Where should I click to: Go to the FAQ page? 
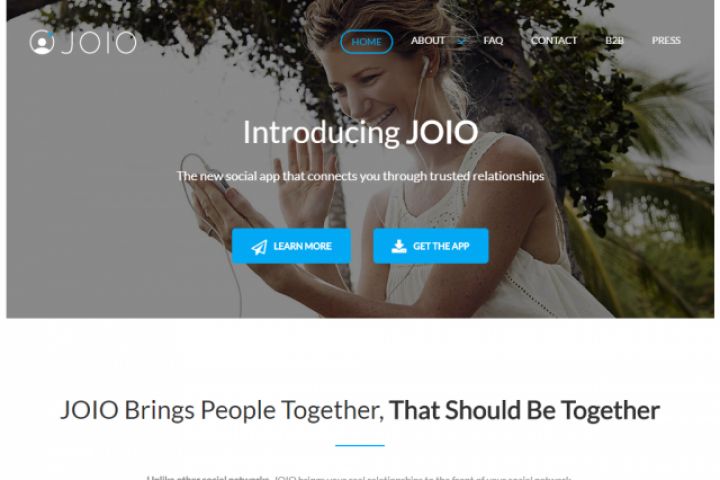pyautogui.click(x=493, y=40)
